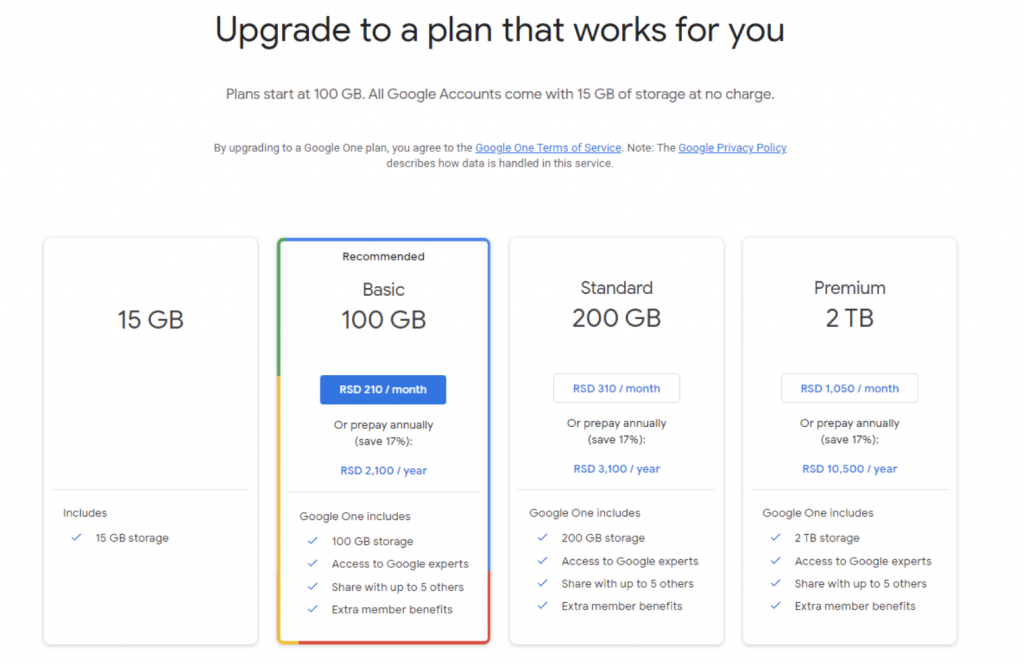Click Basic plan's Access to Google experts checkmark
This screenshot has width=1024, height=665.
point(313,564)
